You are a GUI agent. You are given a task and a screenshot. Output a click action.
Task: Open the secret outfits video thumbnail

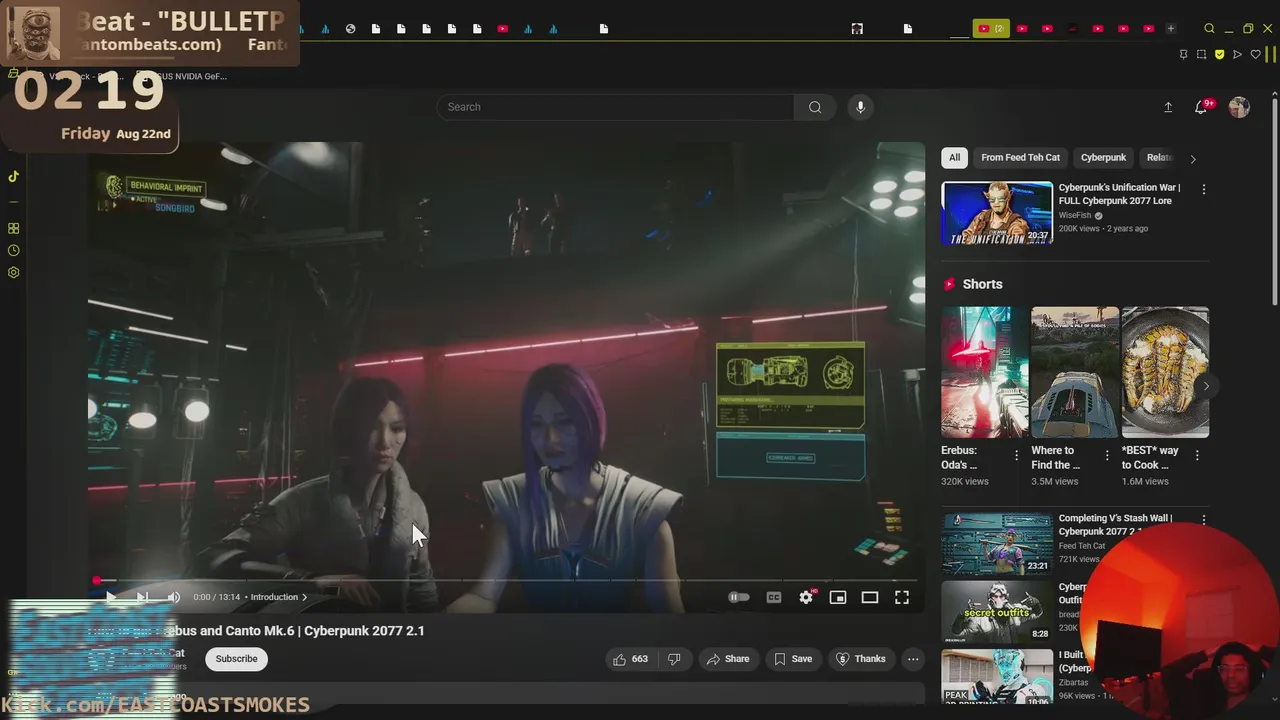click(x=997, y=612)
